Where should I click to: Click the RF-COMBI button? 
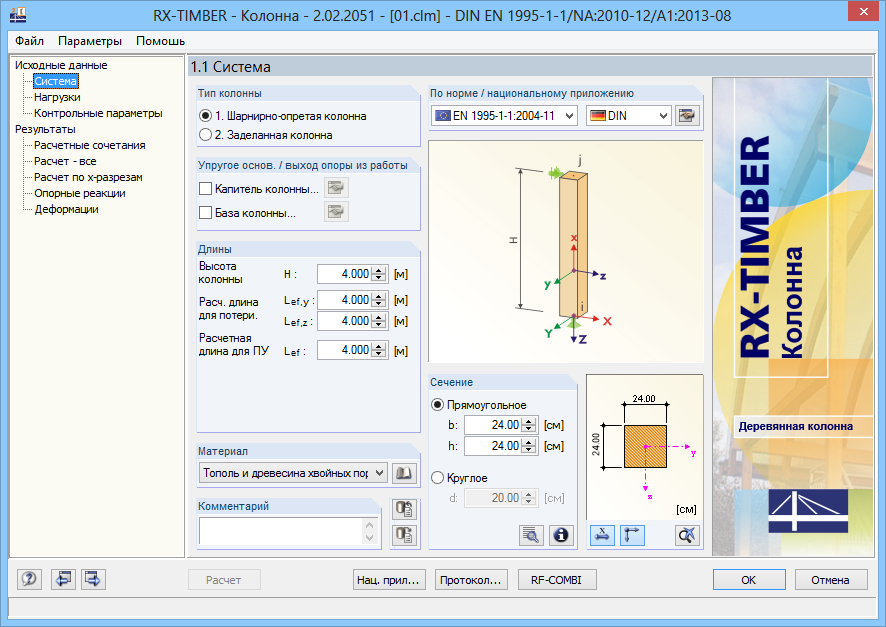tap(557, 579)
